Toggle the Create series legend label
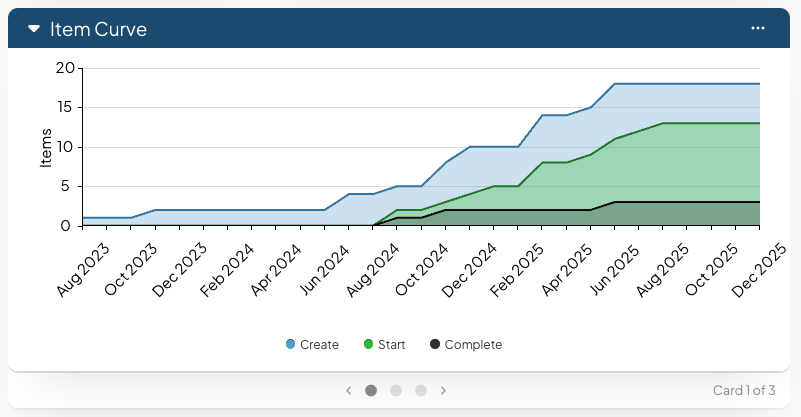 pos(319,345)
